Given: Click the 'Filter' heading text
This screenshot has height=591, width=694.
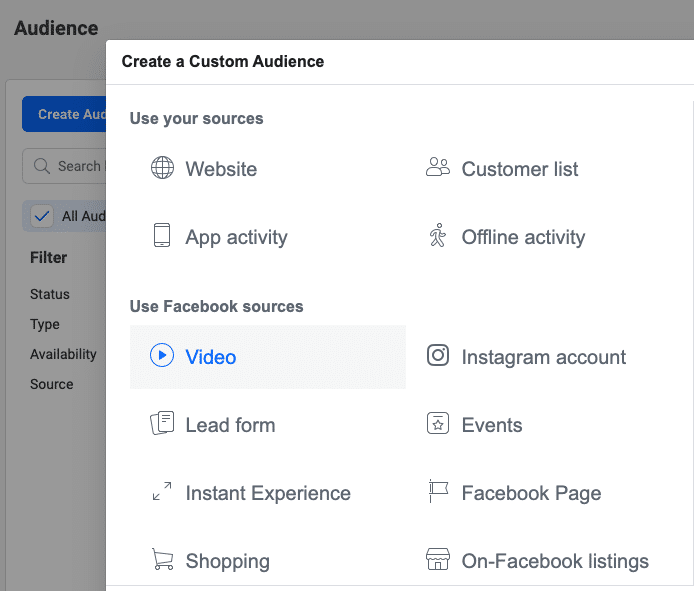Looking at the screenshot, I should [x=48, y=257].
